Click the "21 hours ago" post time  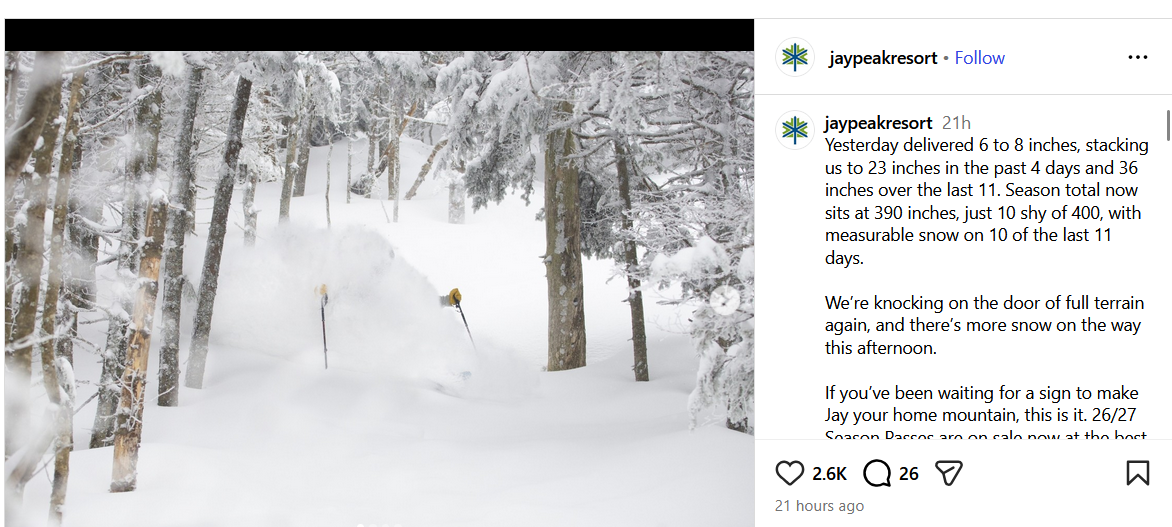click(819, 506)
